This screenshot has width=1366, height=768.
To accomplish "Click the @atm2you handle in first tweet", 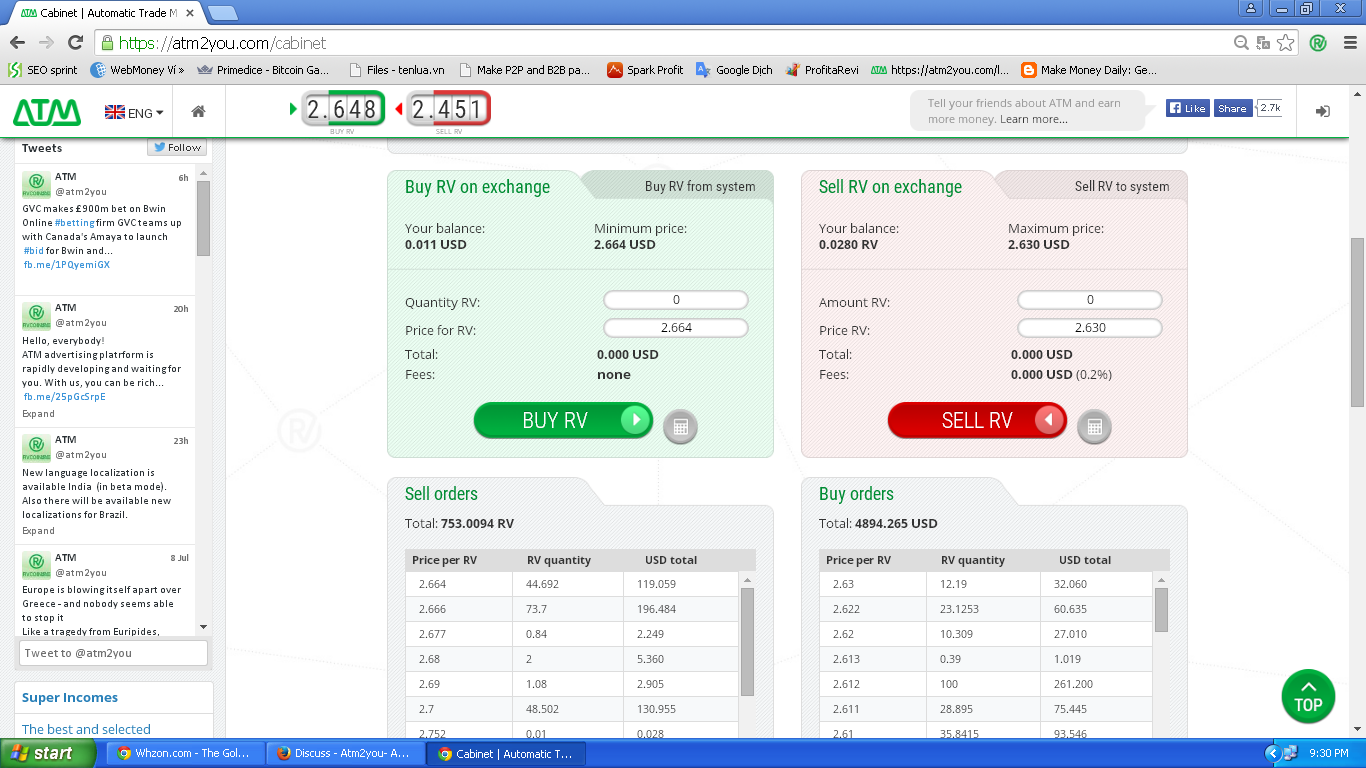I will tap(81, 191).
